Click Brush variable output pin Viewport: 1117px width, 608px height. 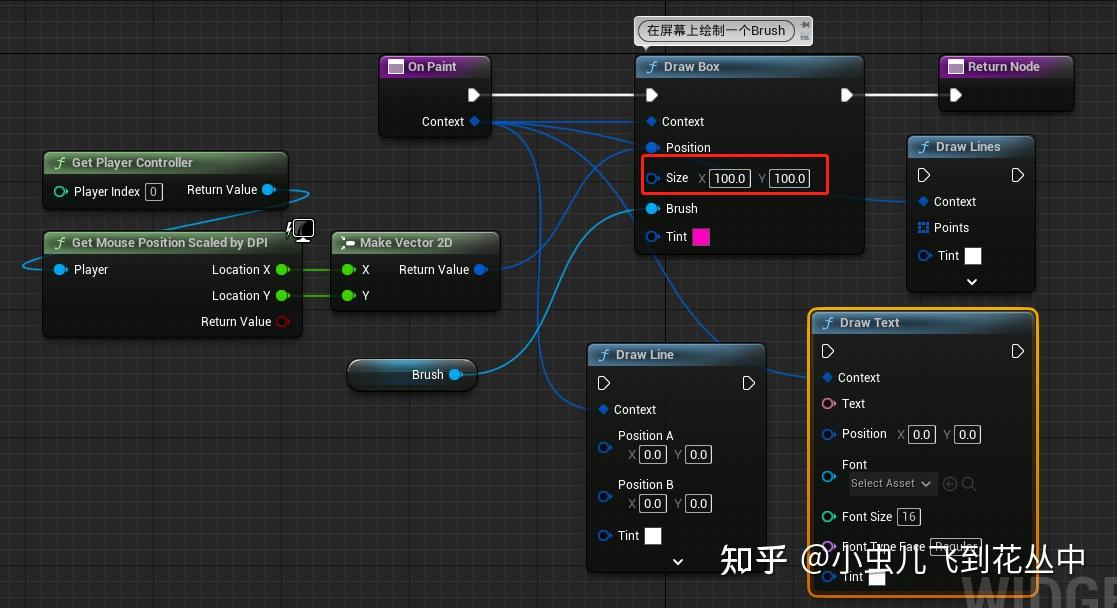[x=456, y=374]
